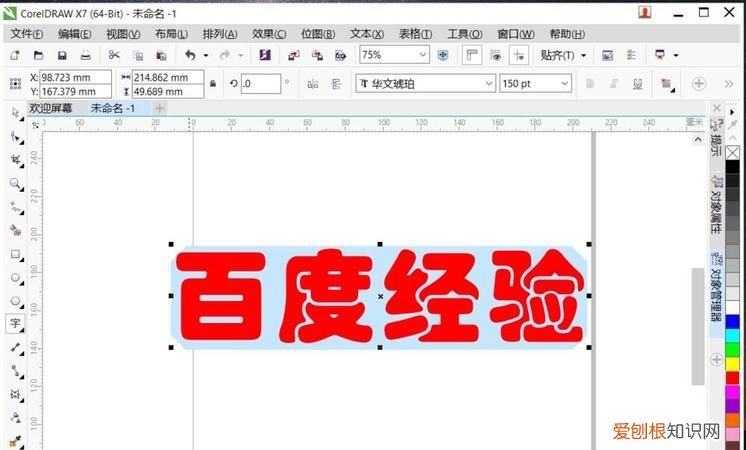This screenshot has height=450, width=746.
Task: Open the 文件(F) menu
Action: 27,34
